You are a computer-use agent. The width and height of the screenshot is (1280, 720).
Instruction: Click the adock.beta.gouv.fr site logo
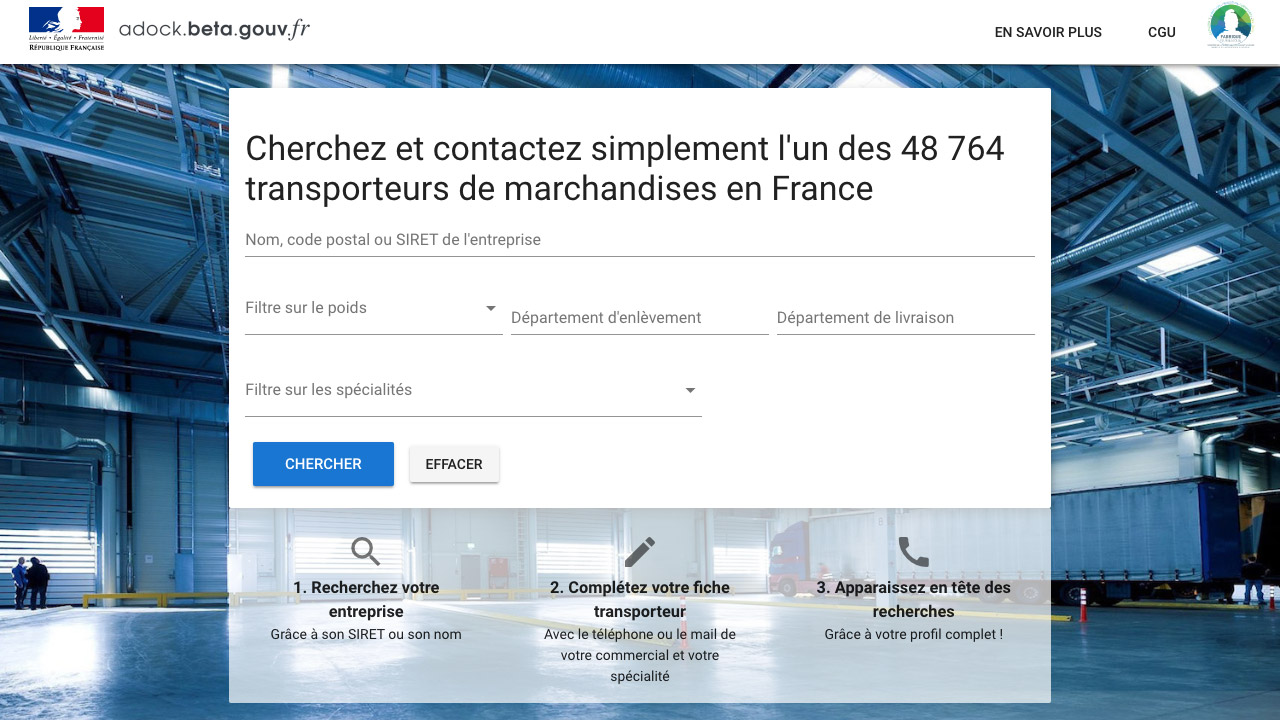tap(214, 30)
